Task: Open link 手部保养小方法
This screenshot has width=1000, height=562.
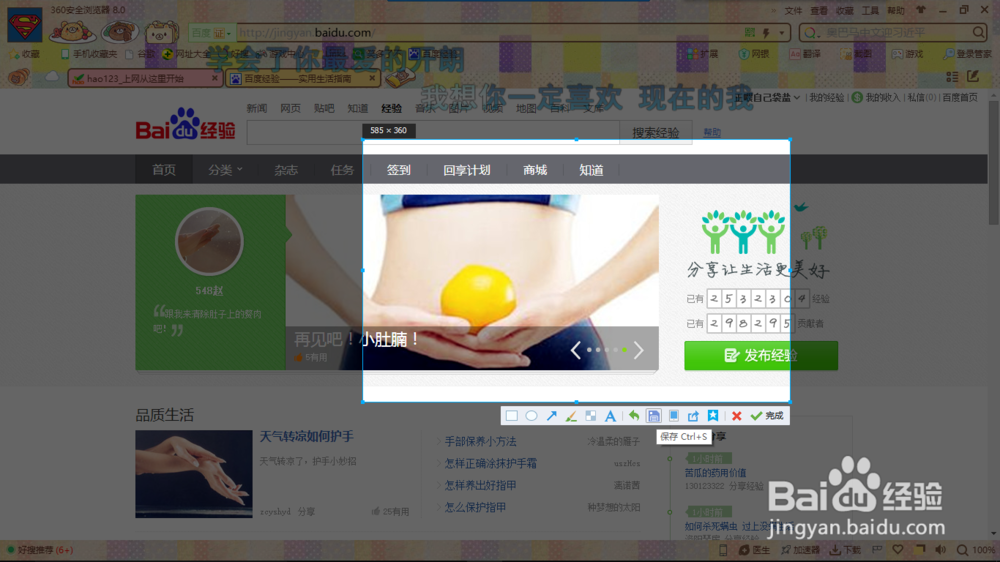Action: pyautogui.click(x=480, y=441)
